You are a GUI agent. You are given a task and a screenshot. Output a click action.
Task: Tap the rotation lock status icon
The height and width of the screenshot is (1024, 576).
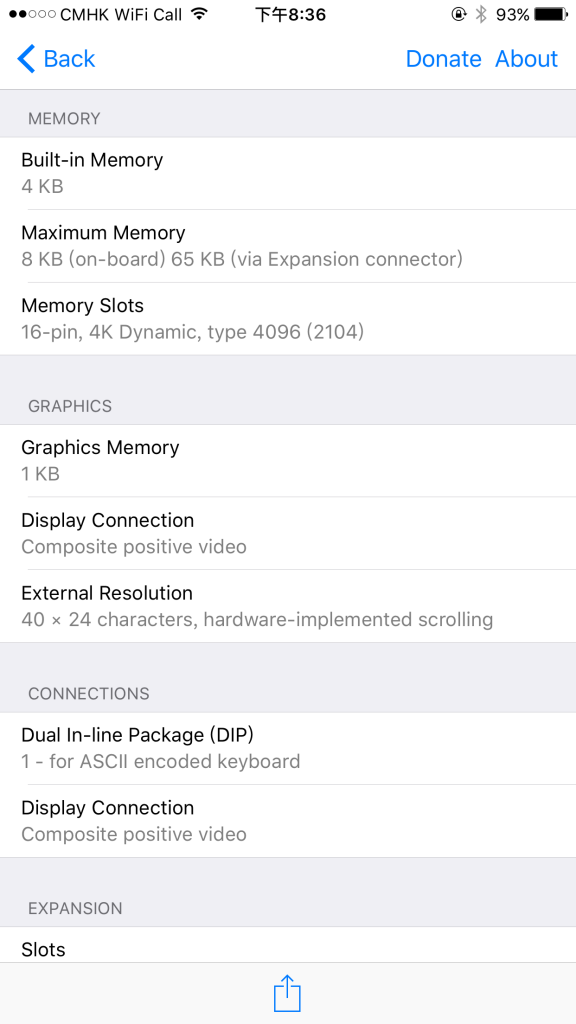[x=459, y=14]
